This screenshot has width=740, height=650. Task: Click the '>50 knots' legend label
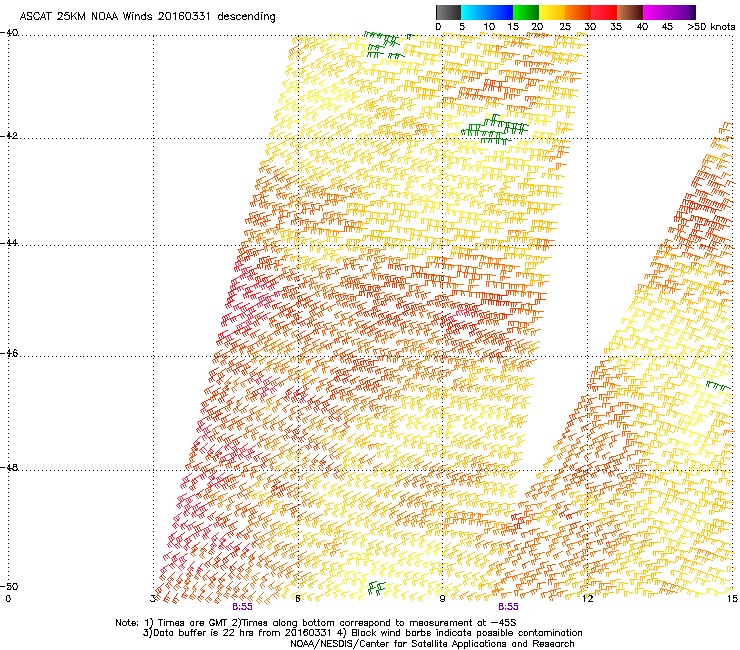(x=711, y=26)
